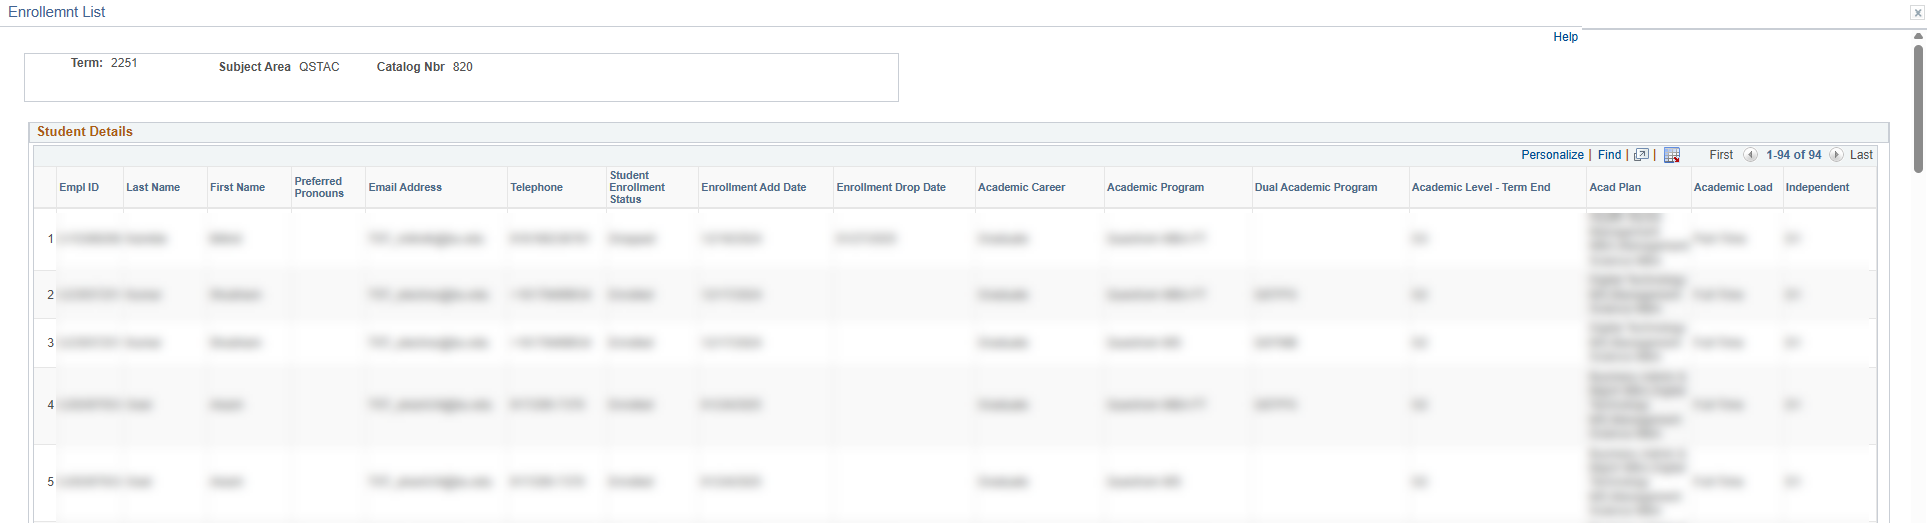Open the Help link
This screenshot has height=523, width=1927.
click(1565, 37)
